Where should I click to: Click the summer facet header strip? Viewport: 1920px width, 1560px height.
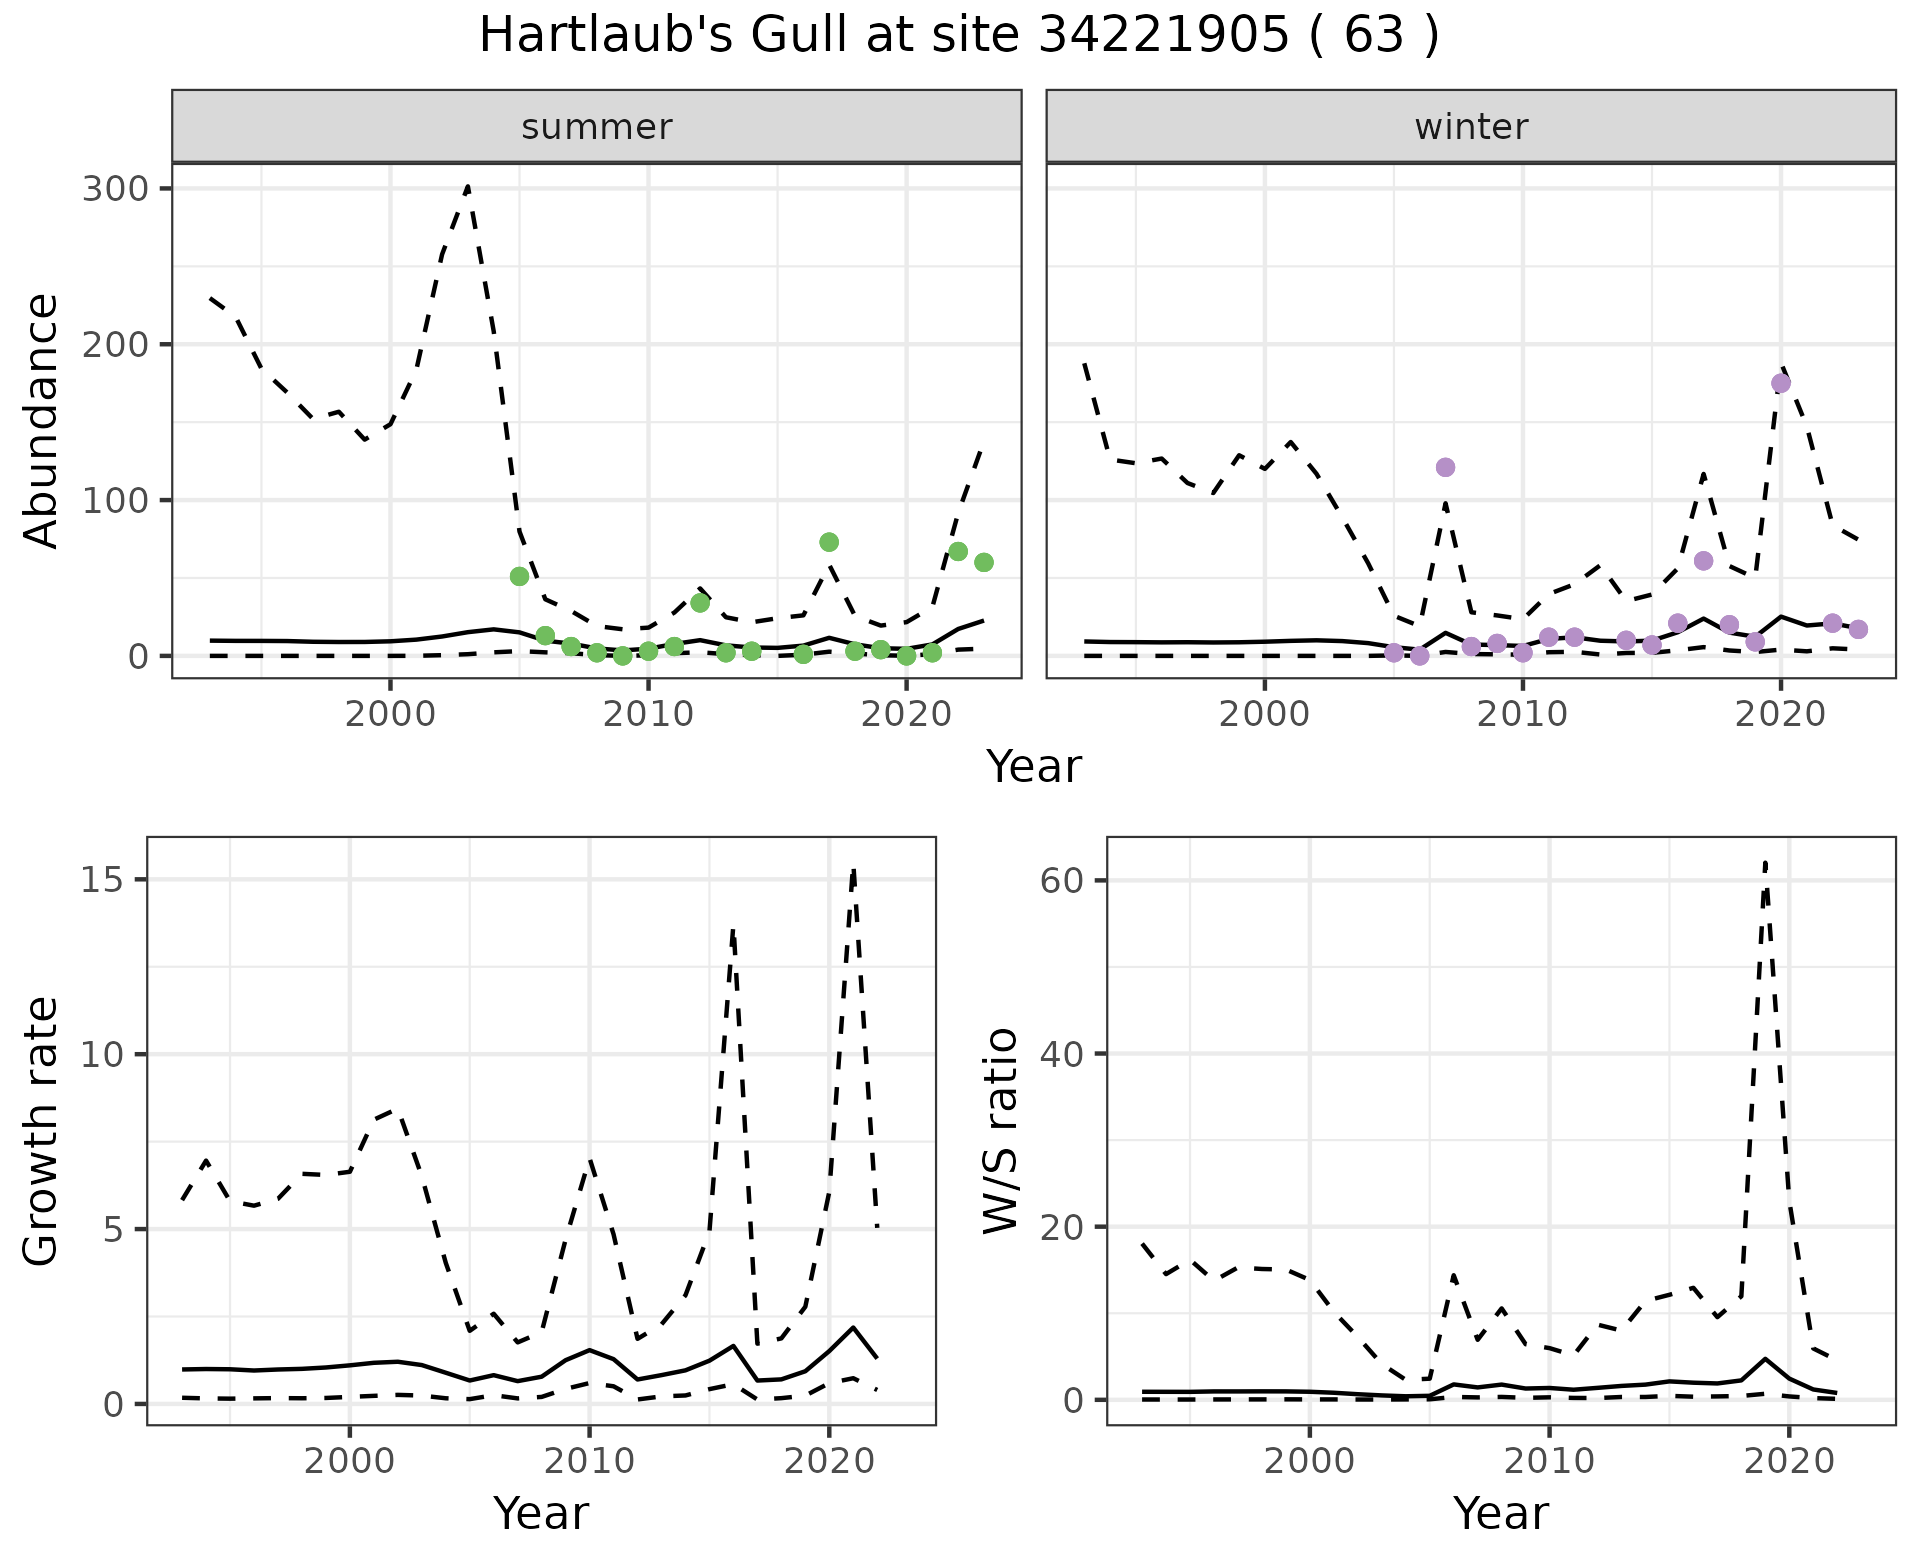pos(596,127)
